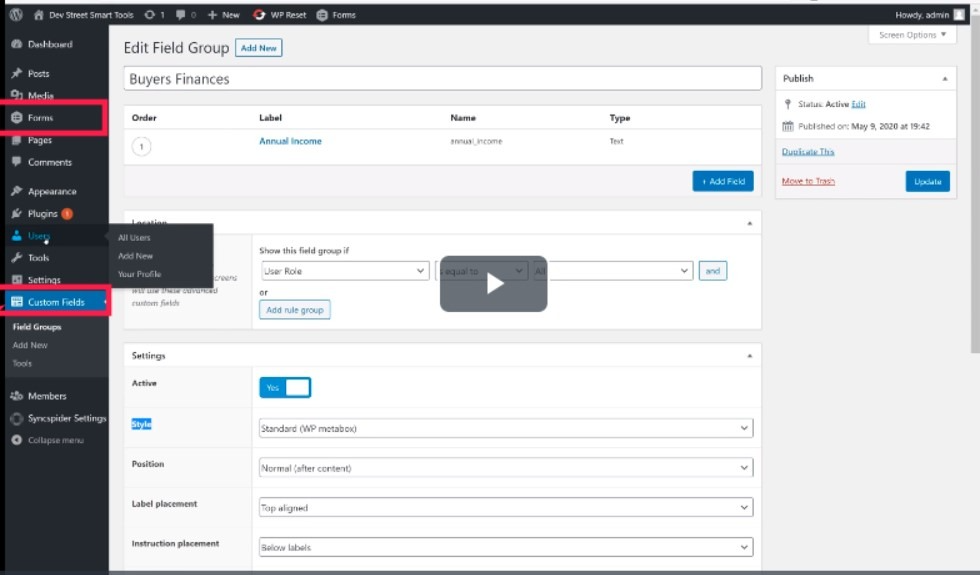
Task: Open the Dev Street Smart Tools site link
Action: (84, 15)
